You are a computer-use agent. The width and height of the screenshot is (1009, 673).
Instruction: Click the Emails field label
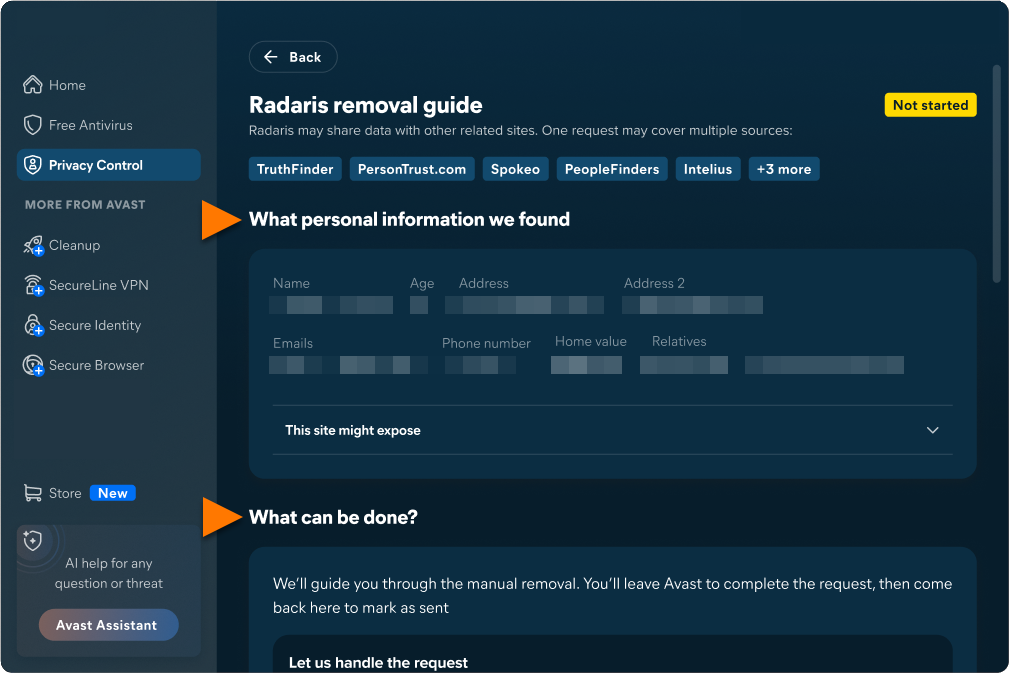coord(293,343)
